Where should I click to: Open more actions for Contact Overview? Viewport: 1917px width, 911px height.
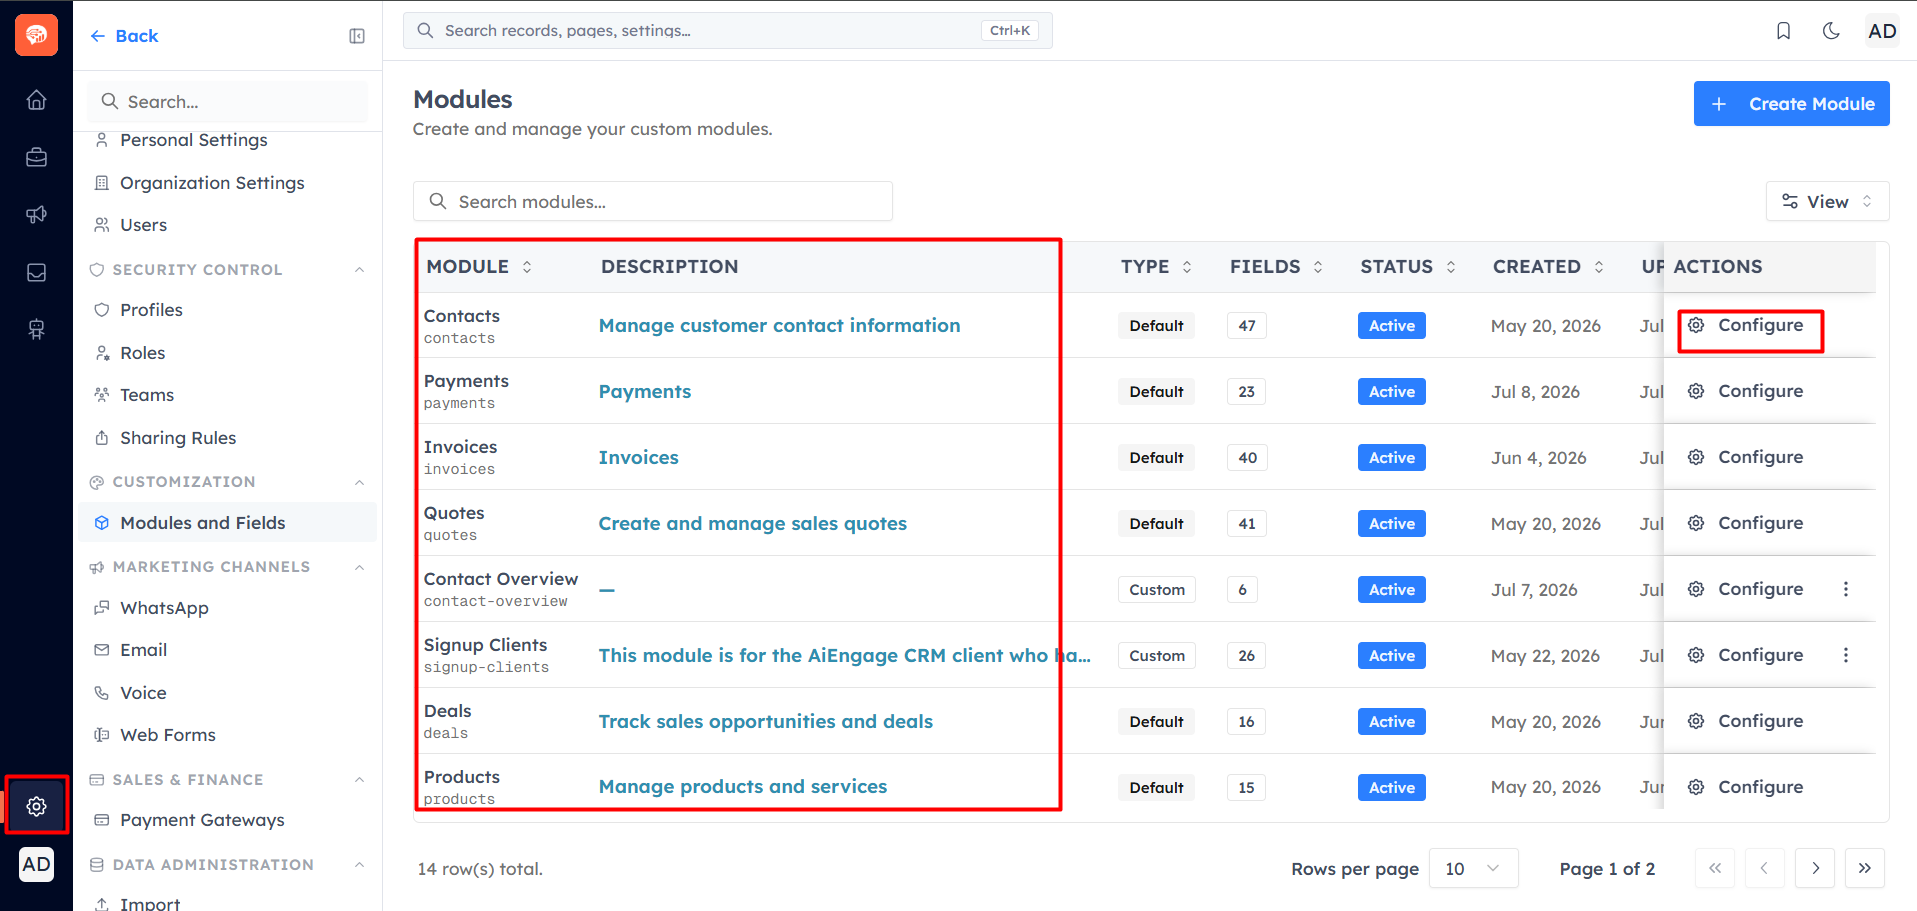click(1846, 590)
